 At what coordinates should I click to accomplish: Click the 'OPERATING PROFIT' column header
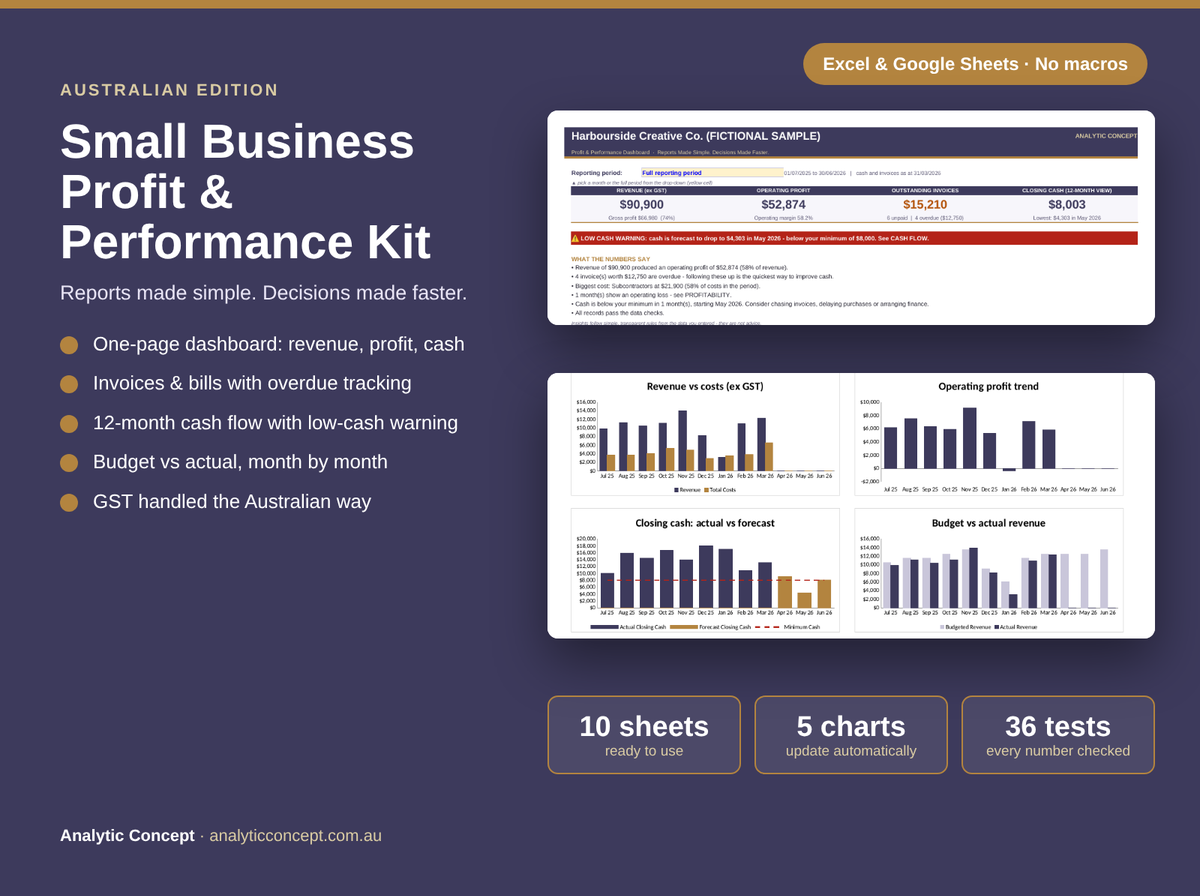(783, 190)
